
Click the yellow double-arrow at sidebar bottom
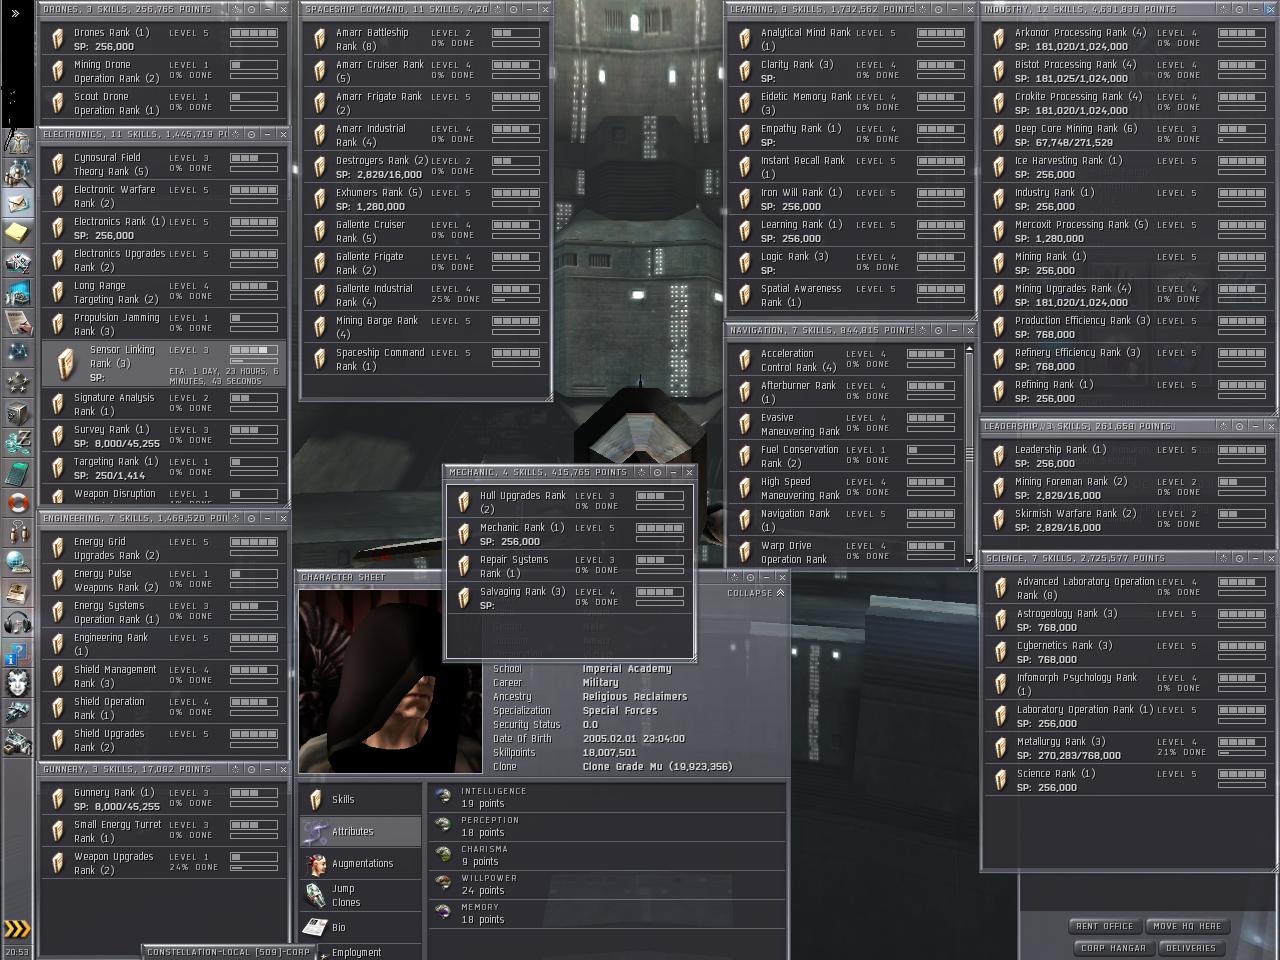click(17, 929)
